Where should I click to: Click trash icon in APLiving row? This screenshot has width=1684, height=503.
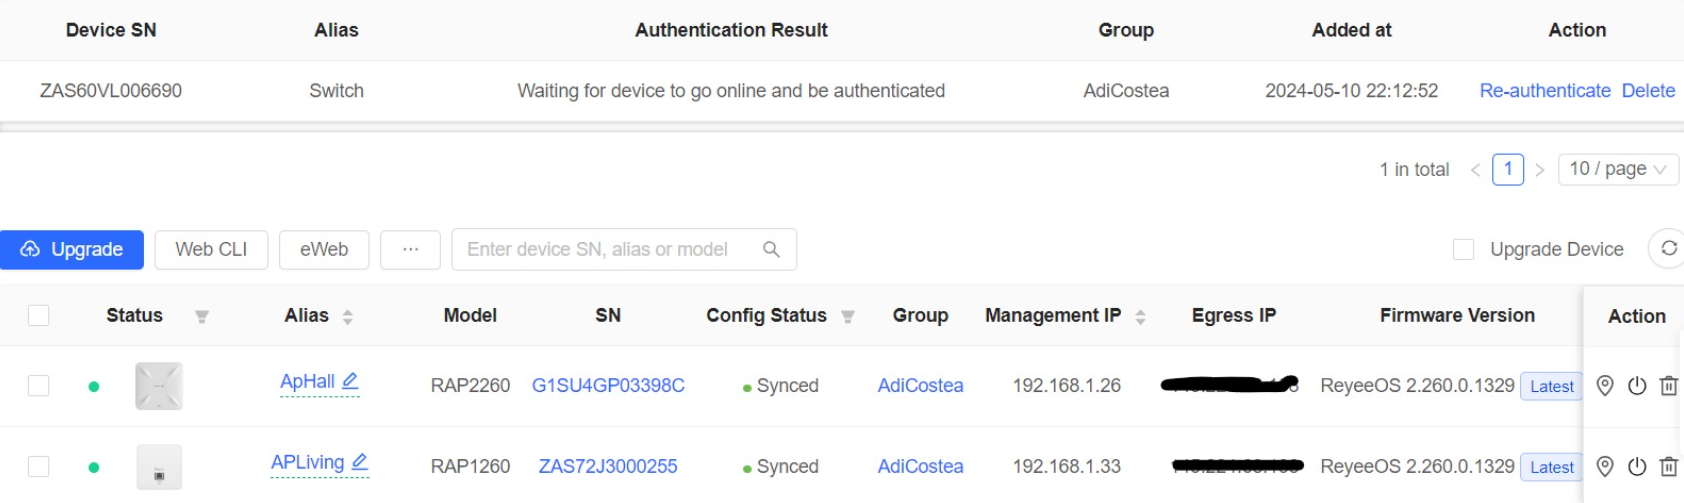1668,467
